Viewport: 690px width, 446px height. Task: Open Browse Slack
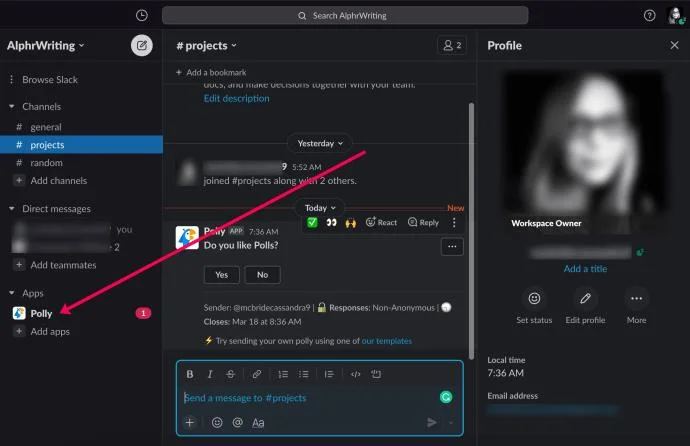pos(50,80)
